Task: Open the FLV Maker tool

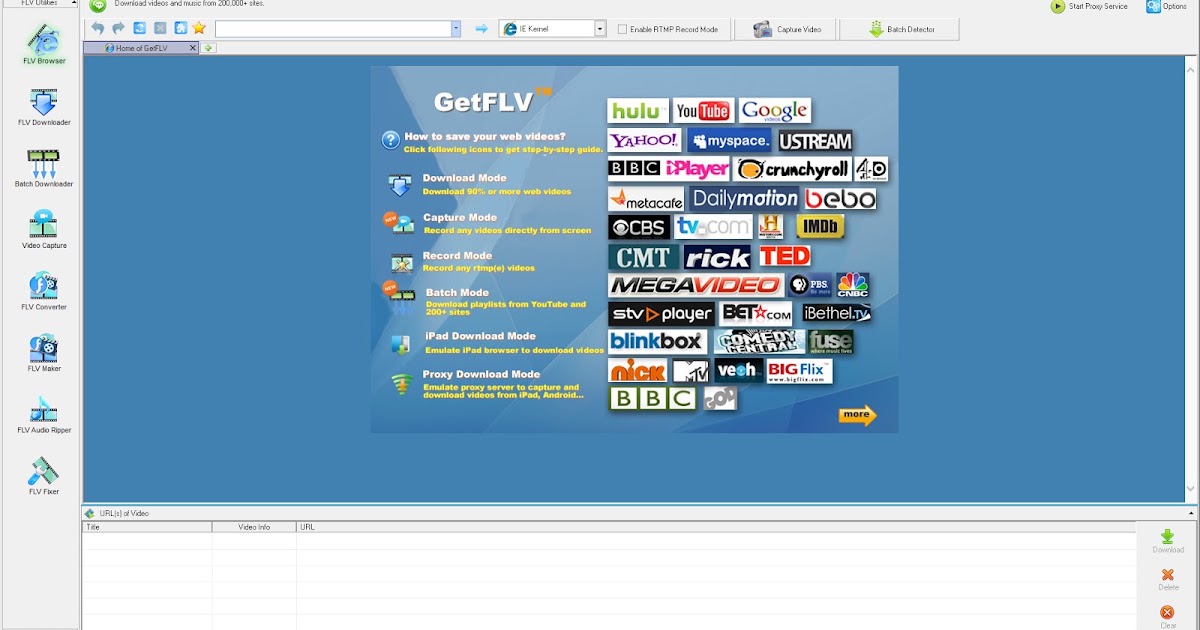Action: coord(44,353)
